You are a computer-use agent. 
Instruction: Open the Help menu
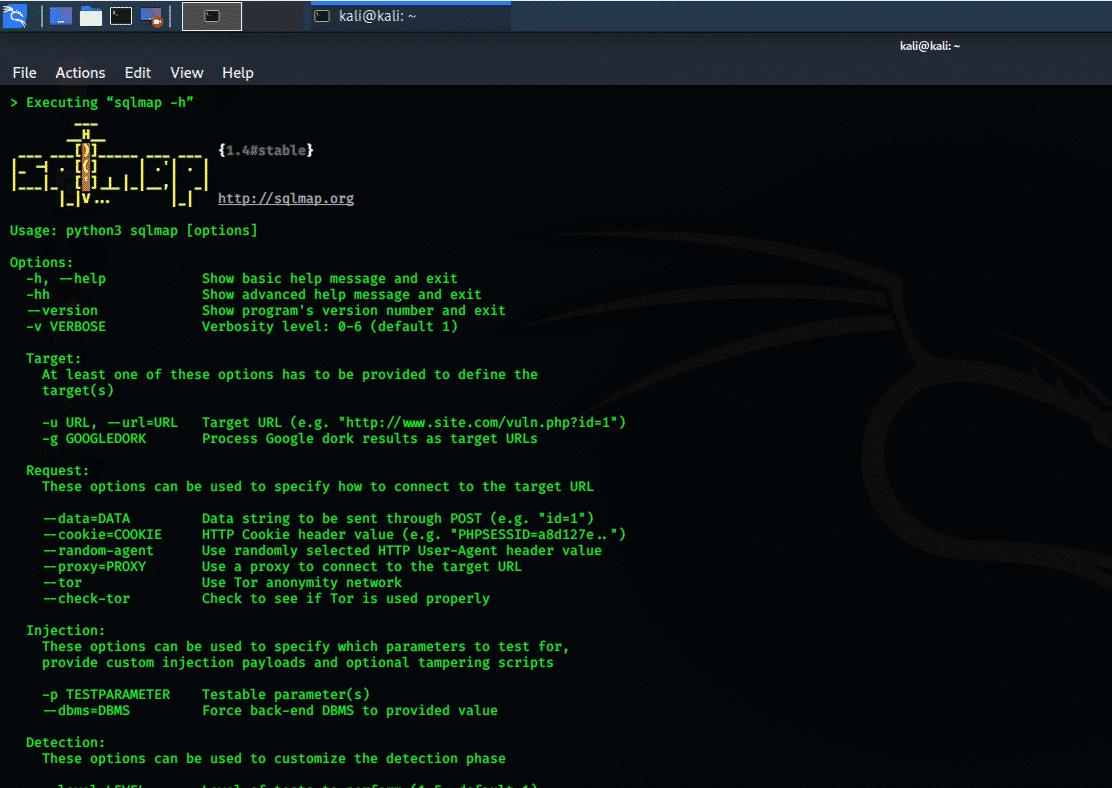pyautogui.click(x=238, y=73)
